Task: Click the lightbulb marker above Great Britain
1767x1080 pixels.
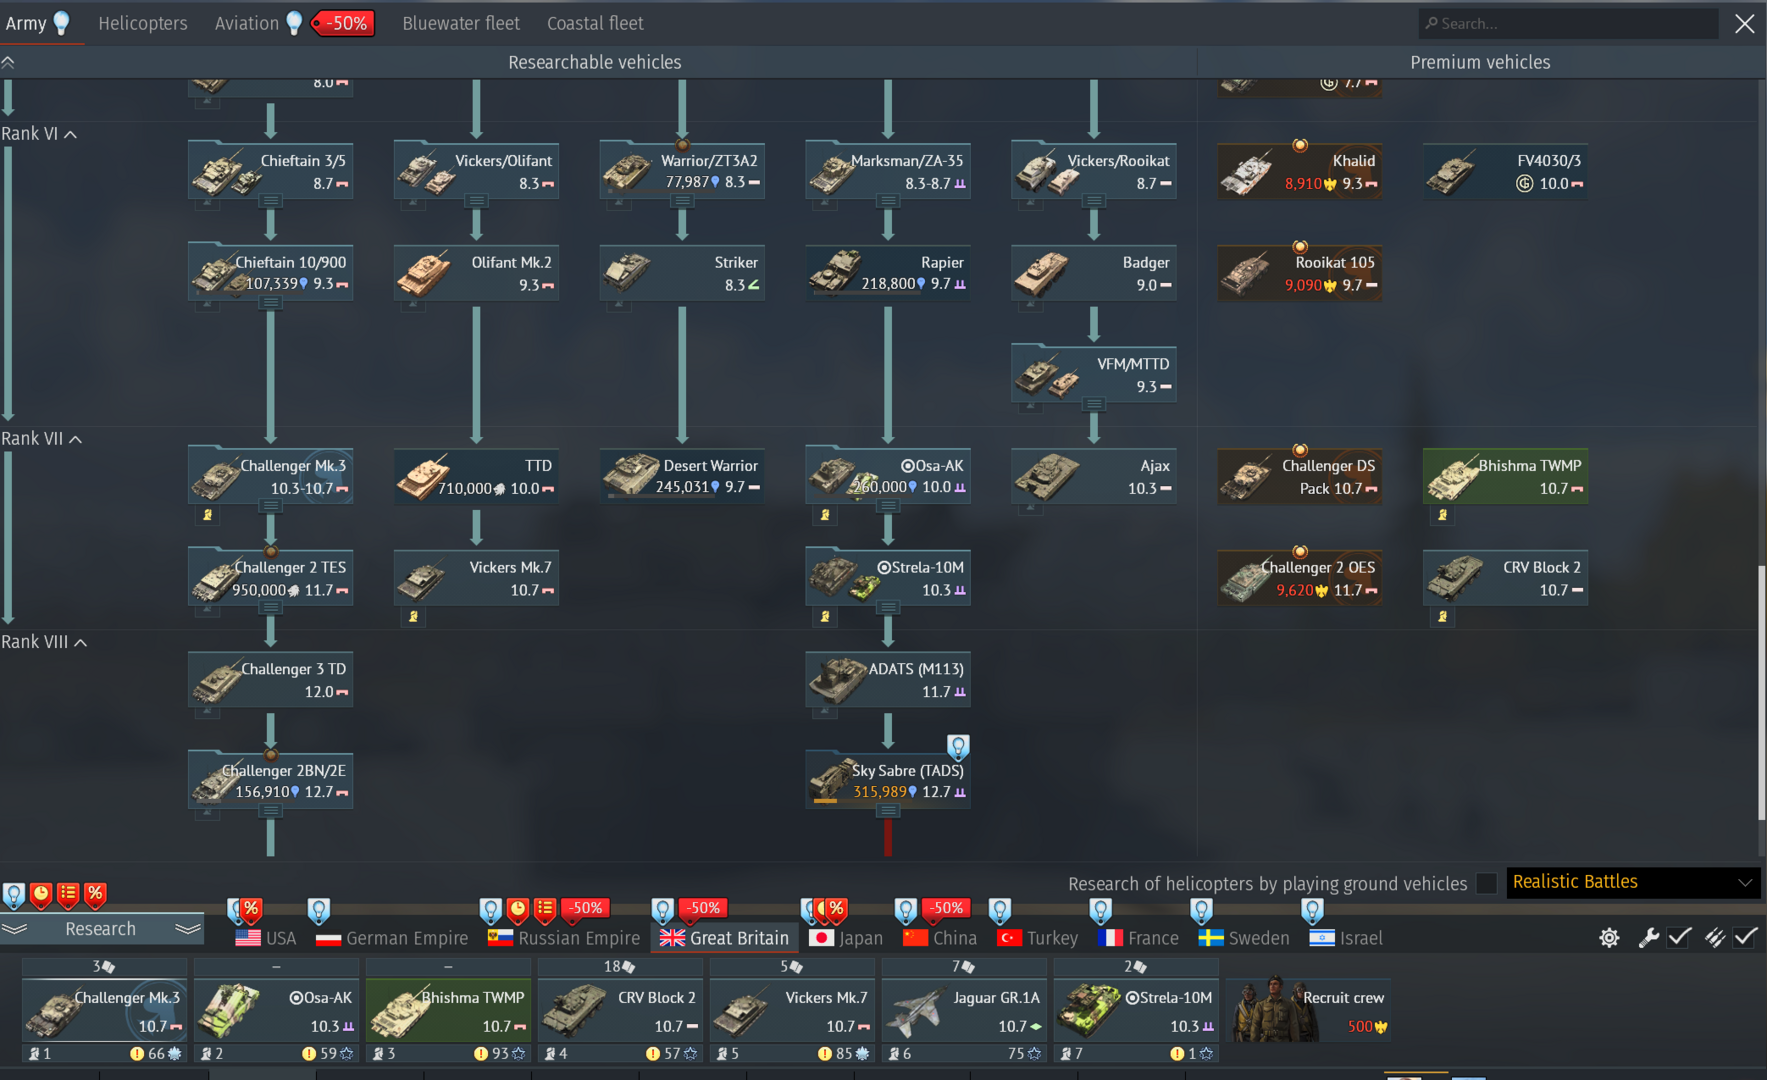Action: 662,910
